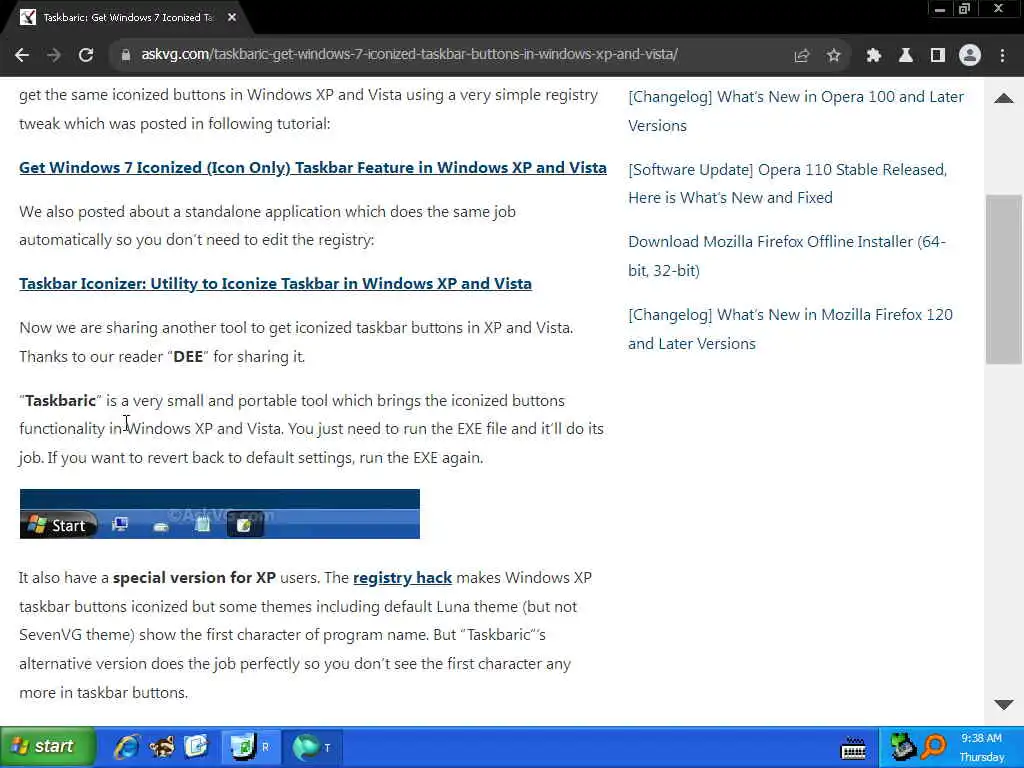The width and height of the screenshot is (1024, 768).
Task: Switch to taskbar button labeled R
Action: click(x=251, y=747)
